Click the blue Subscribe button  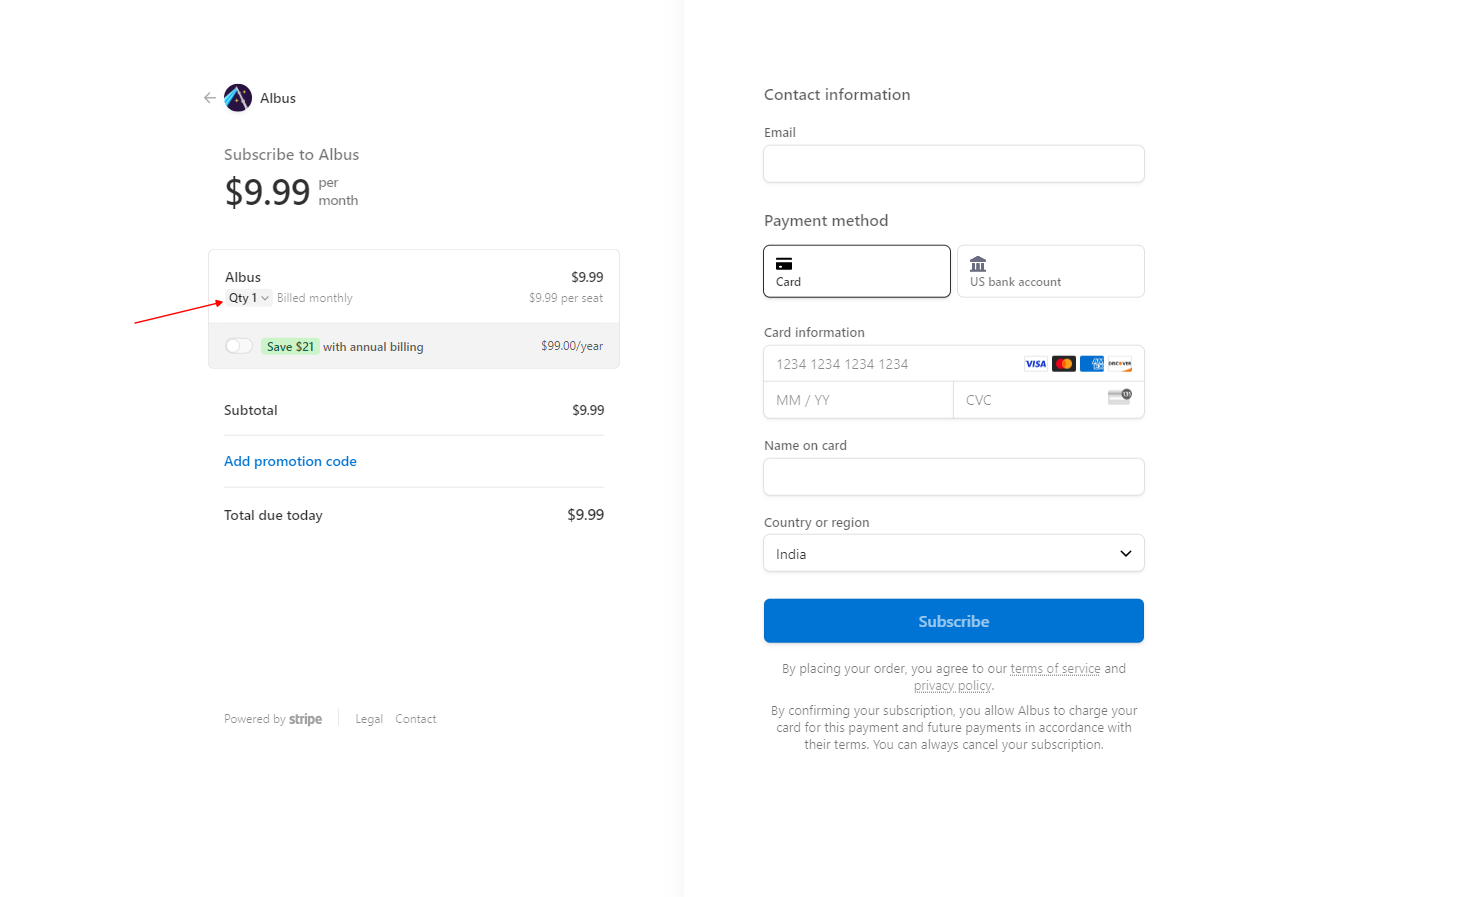click(954, 621)
